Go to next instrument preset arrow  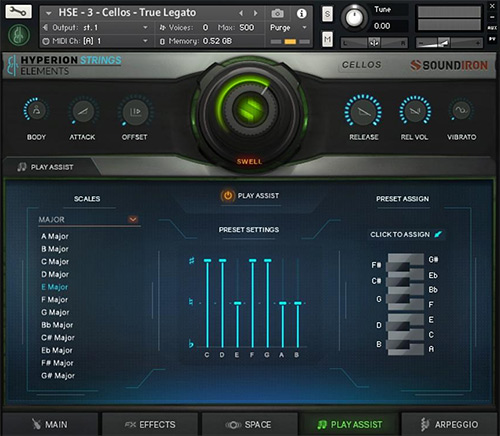click(255, 13)
